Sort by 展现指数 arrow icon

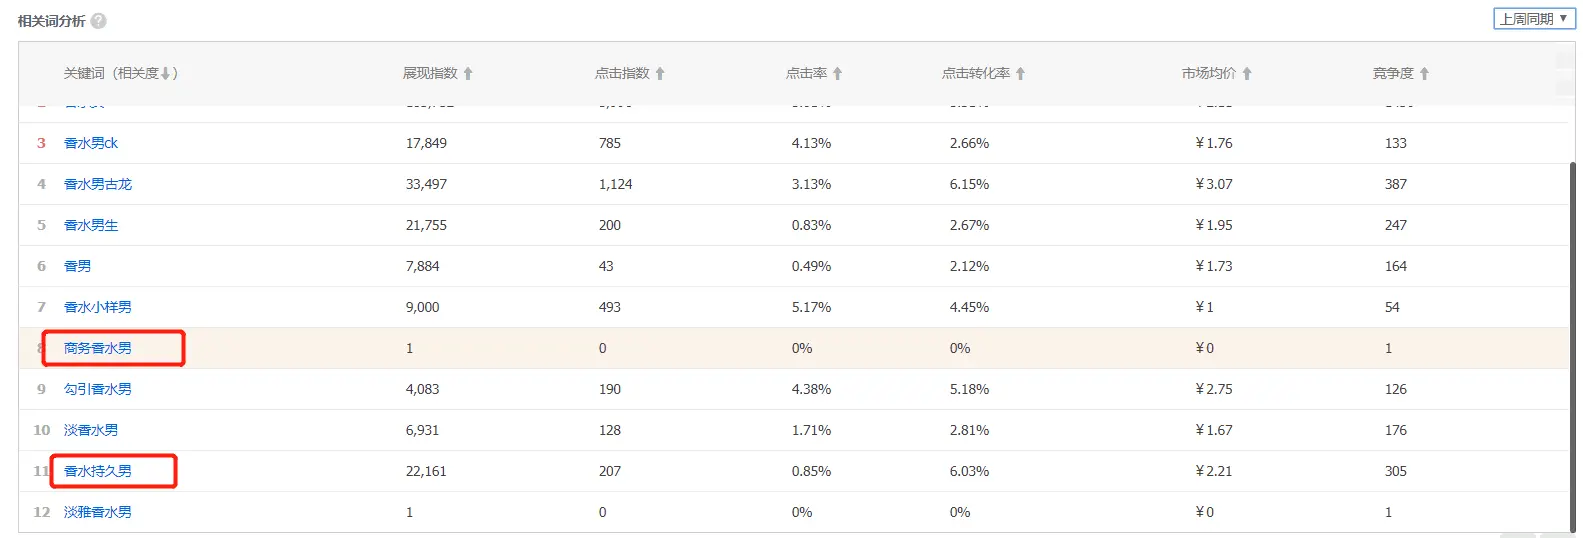pos(468,73)
